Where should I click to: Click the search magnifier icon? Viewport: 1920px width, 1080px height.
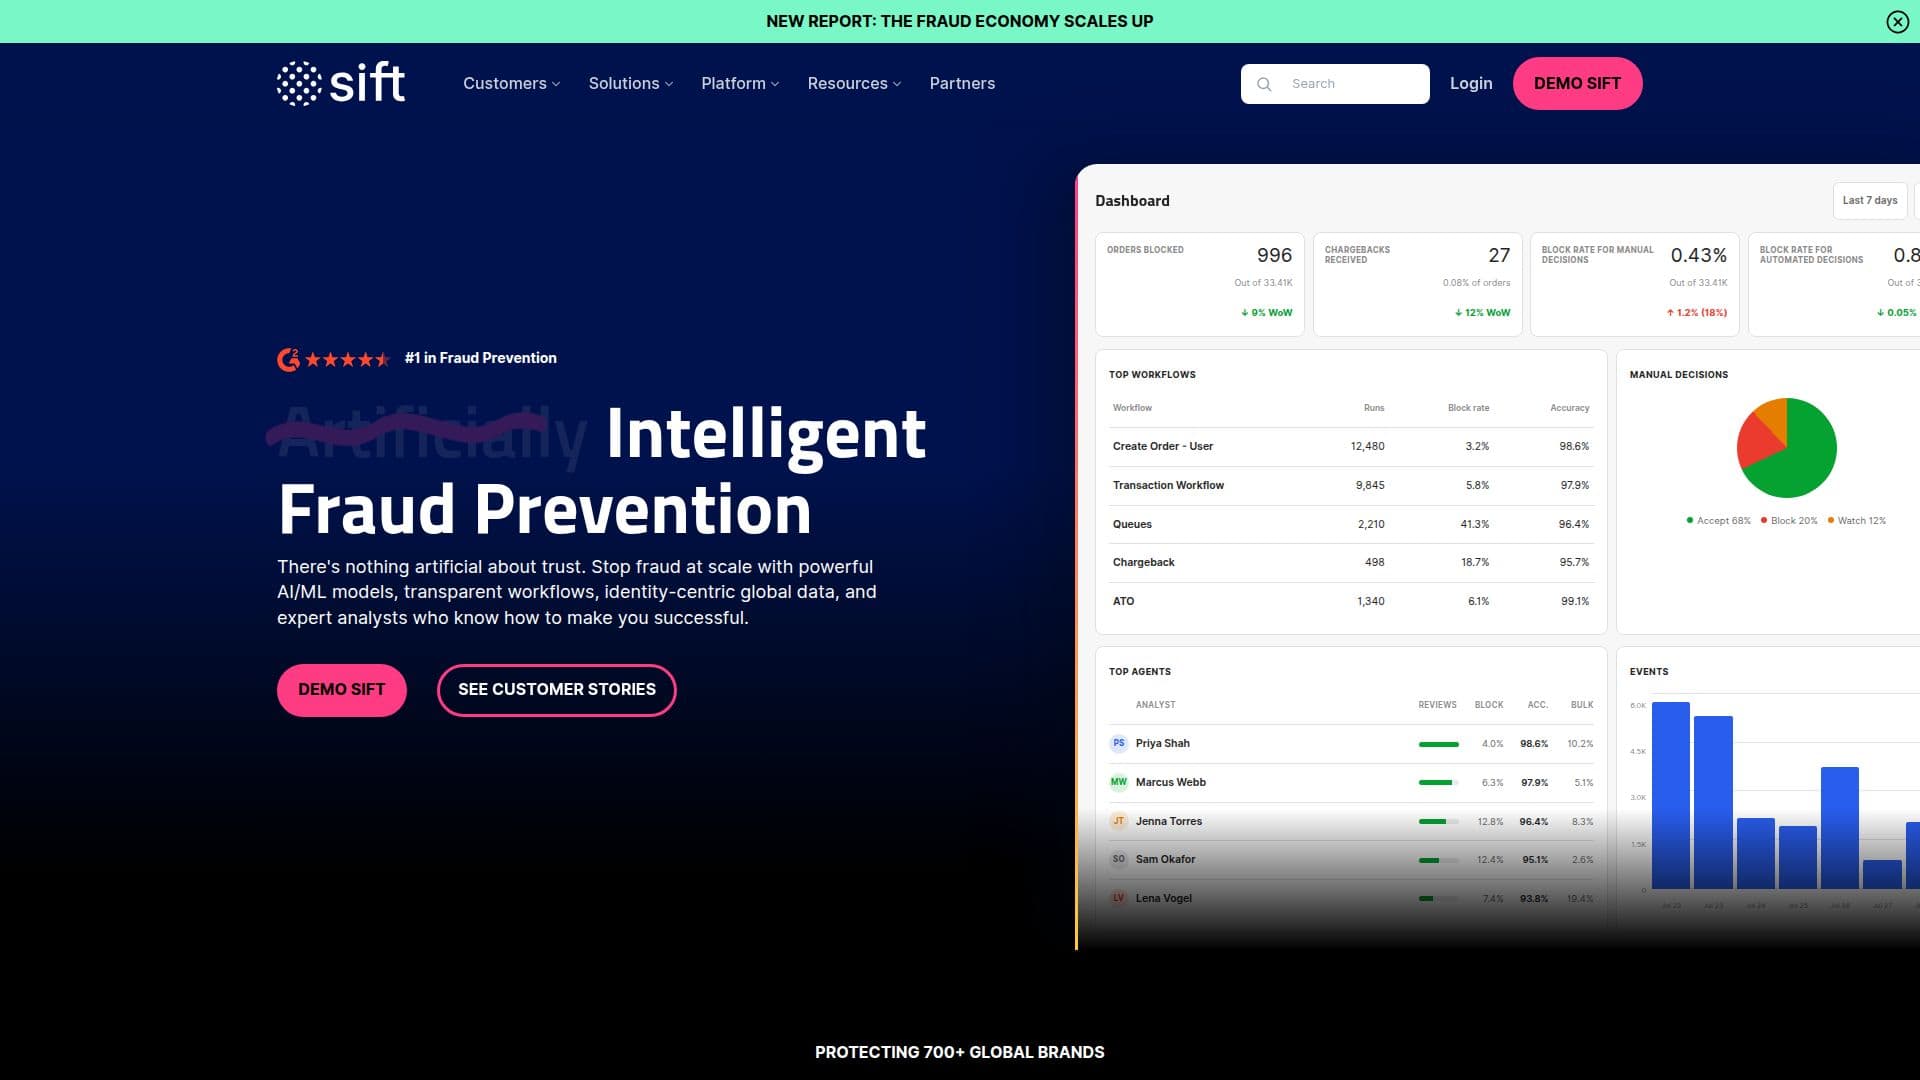click(x=1264, y=84)
